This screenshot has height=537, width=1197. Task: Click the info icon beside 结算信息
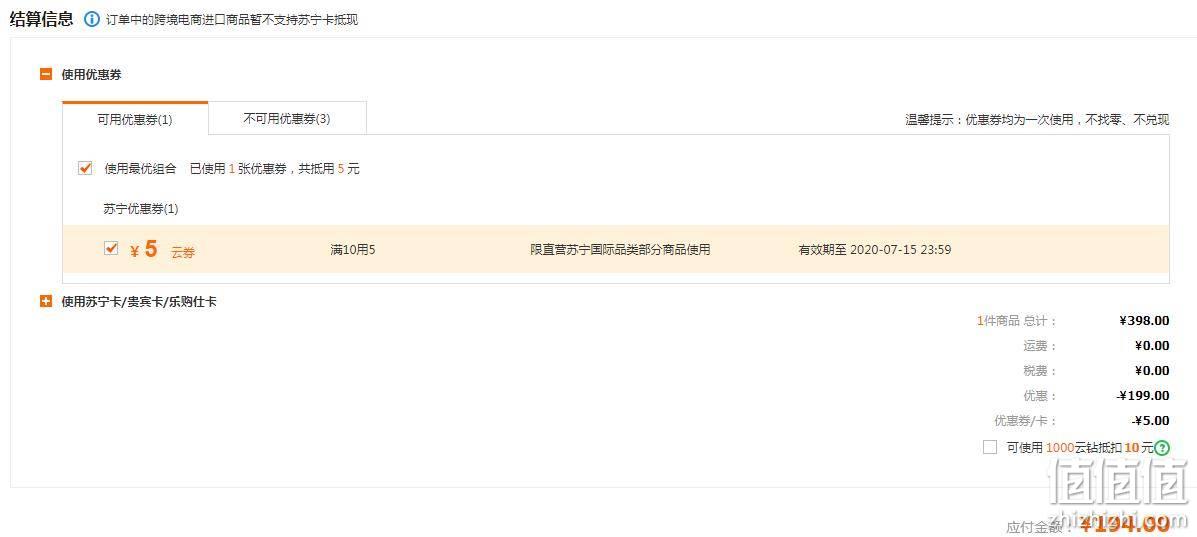point(92,19)
